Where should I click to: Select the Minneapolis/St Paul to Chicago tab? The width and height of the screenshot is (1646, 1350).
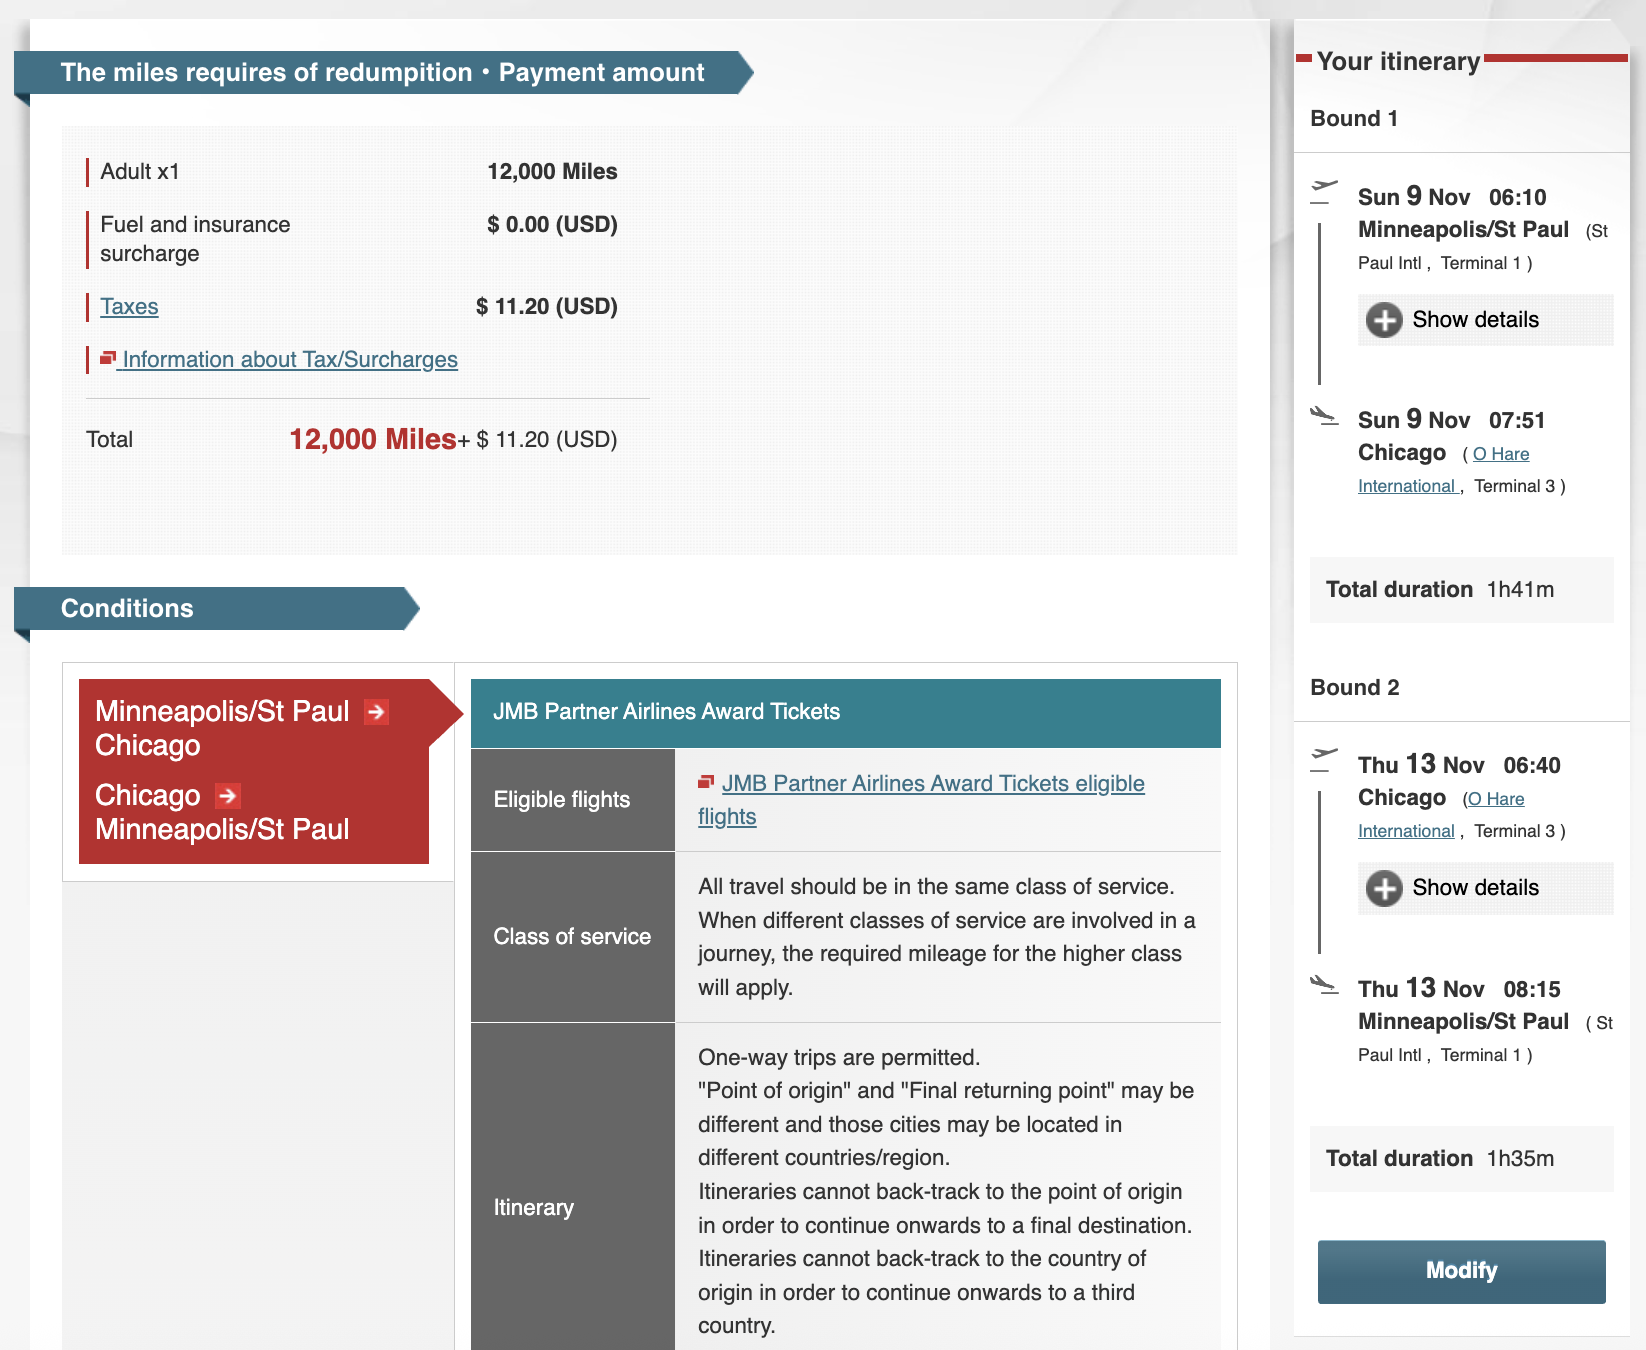(x=222, y=728)
